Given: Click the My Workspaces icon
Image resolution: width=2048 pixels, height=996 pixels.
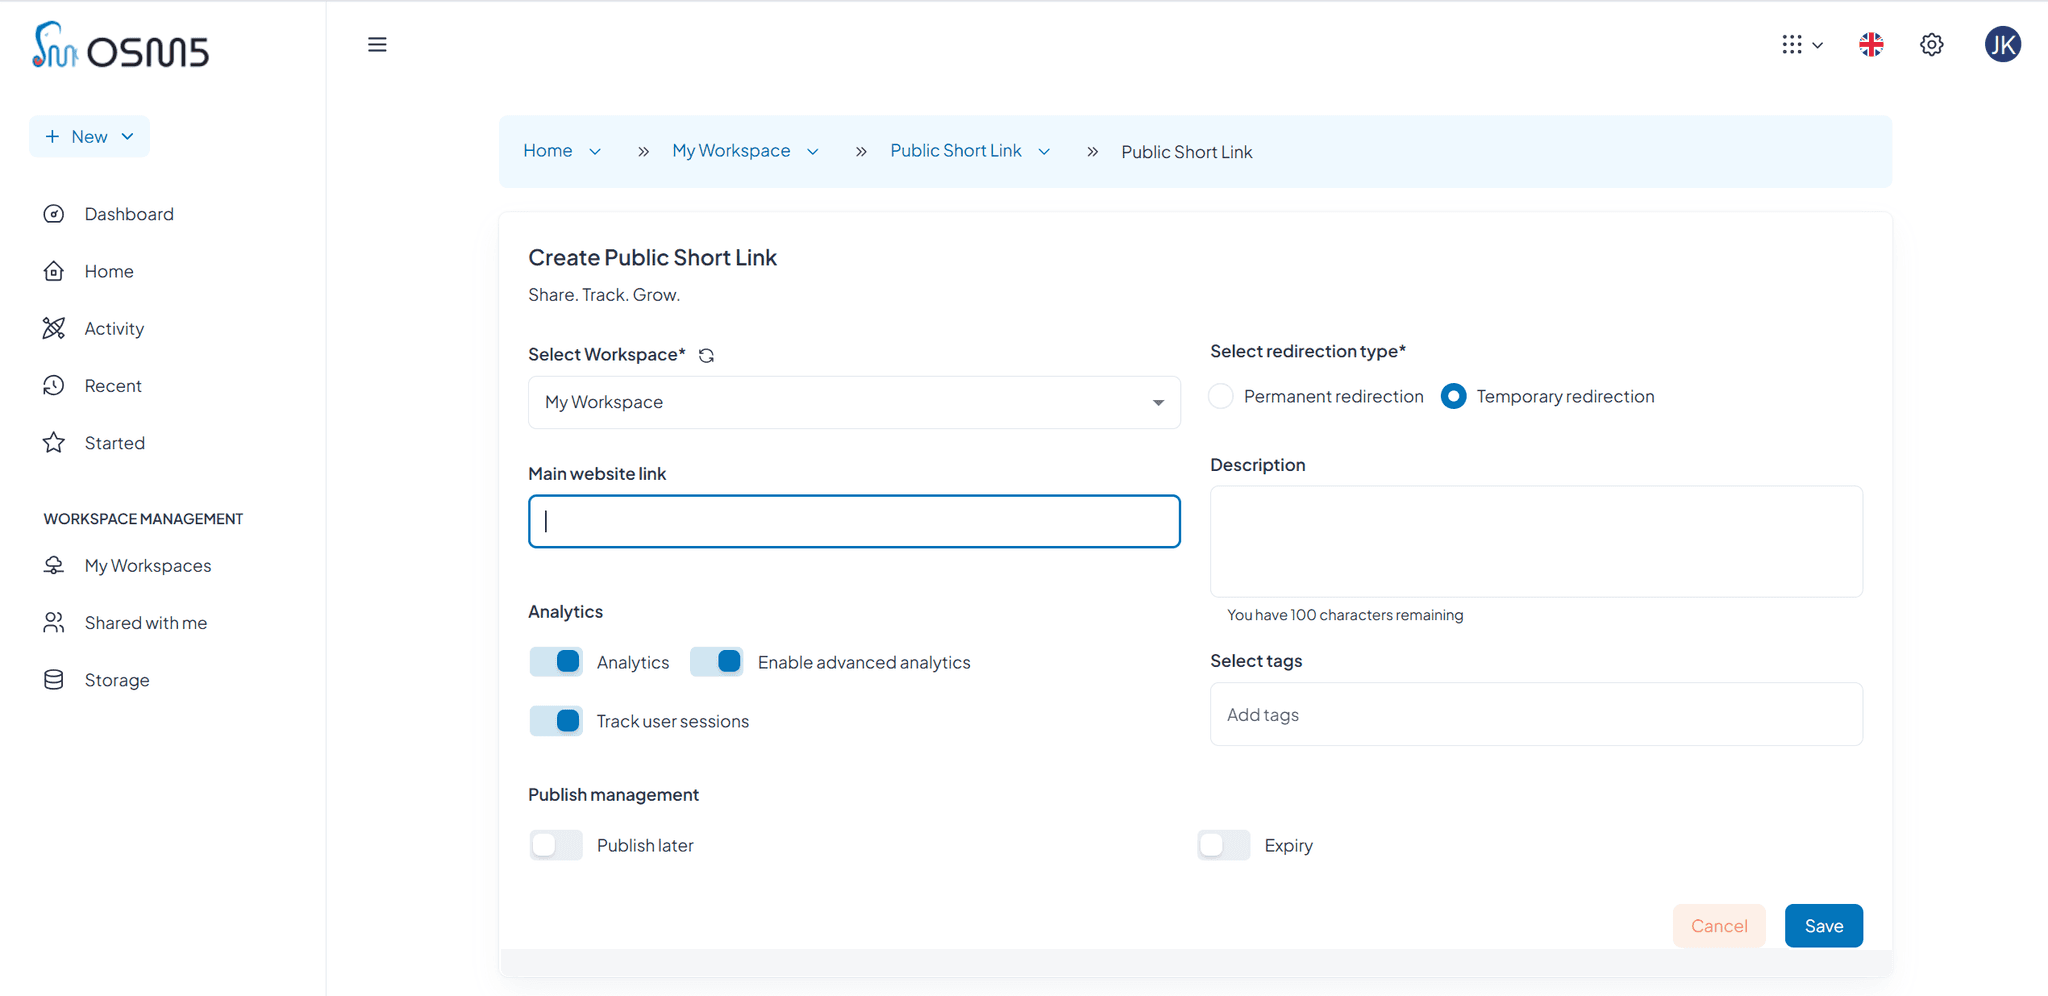Looking at the screenshot, I should (54, 565).
